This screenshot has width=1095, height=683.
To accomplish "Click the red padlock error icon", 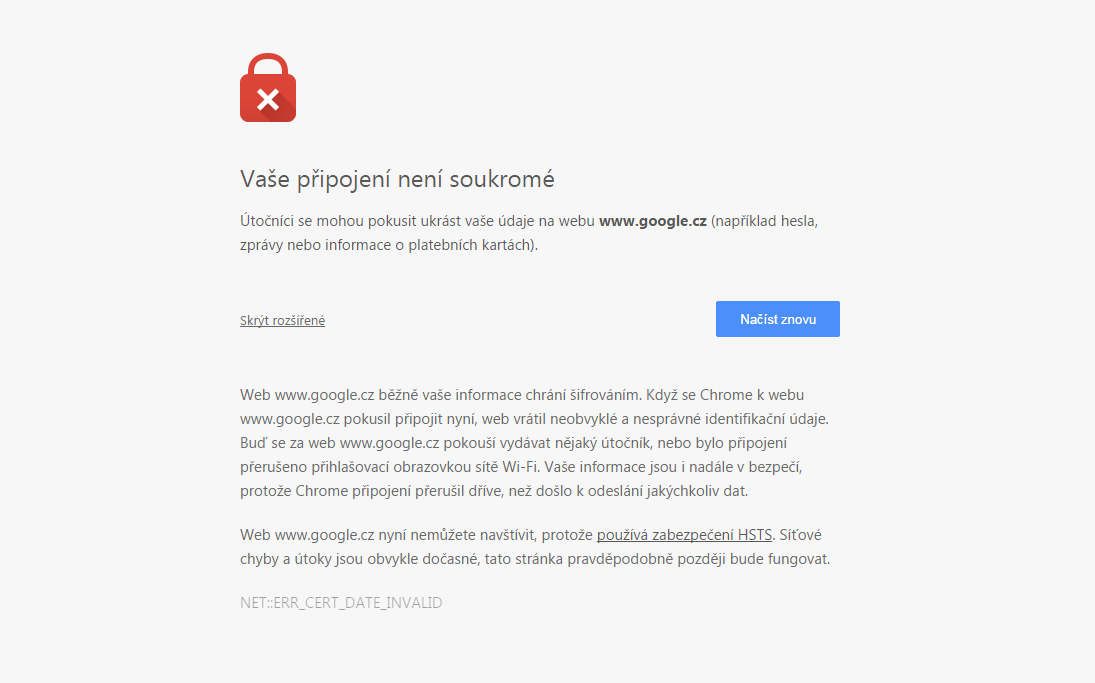I will [267, 87].
